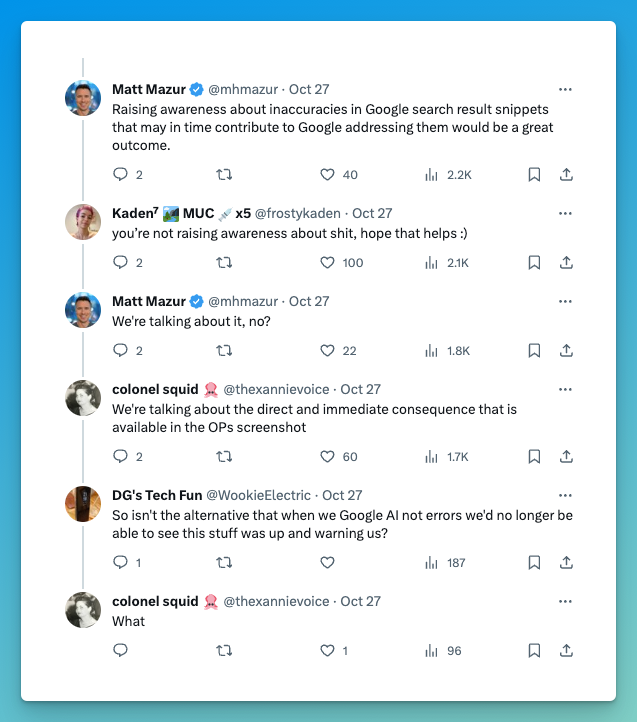Viewport: 637px width, 722px height.
Task: Retweet colonel squid's "What" tweet
Action: (224, 651)
